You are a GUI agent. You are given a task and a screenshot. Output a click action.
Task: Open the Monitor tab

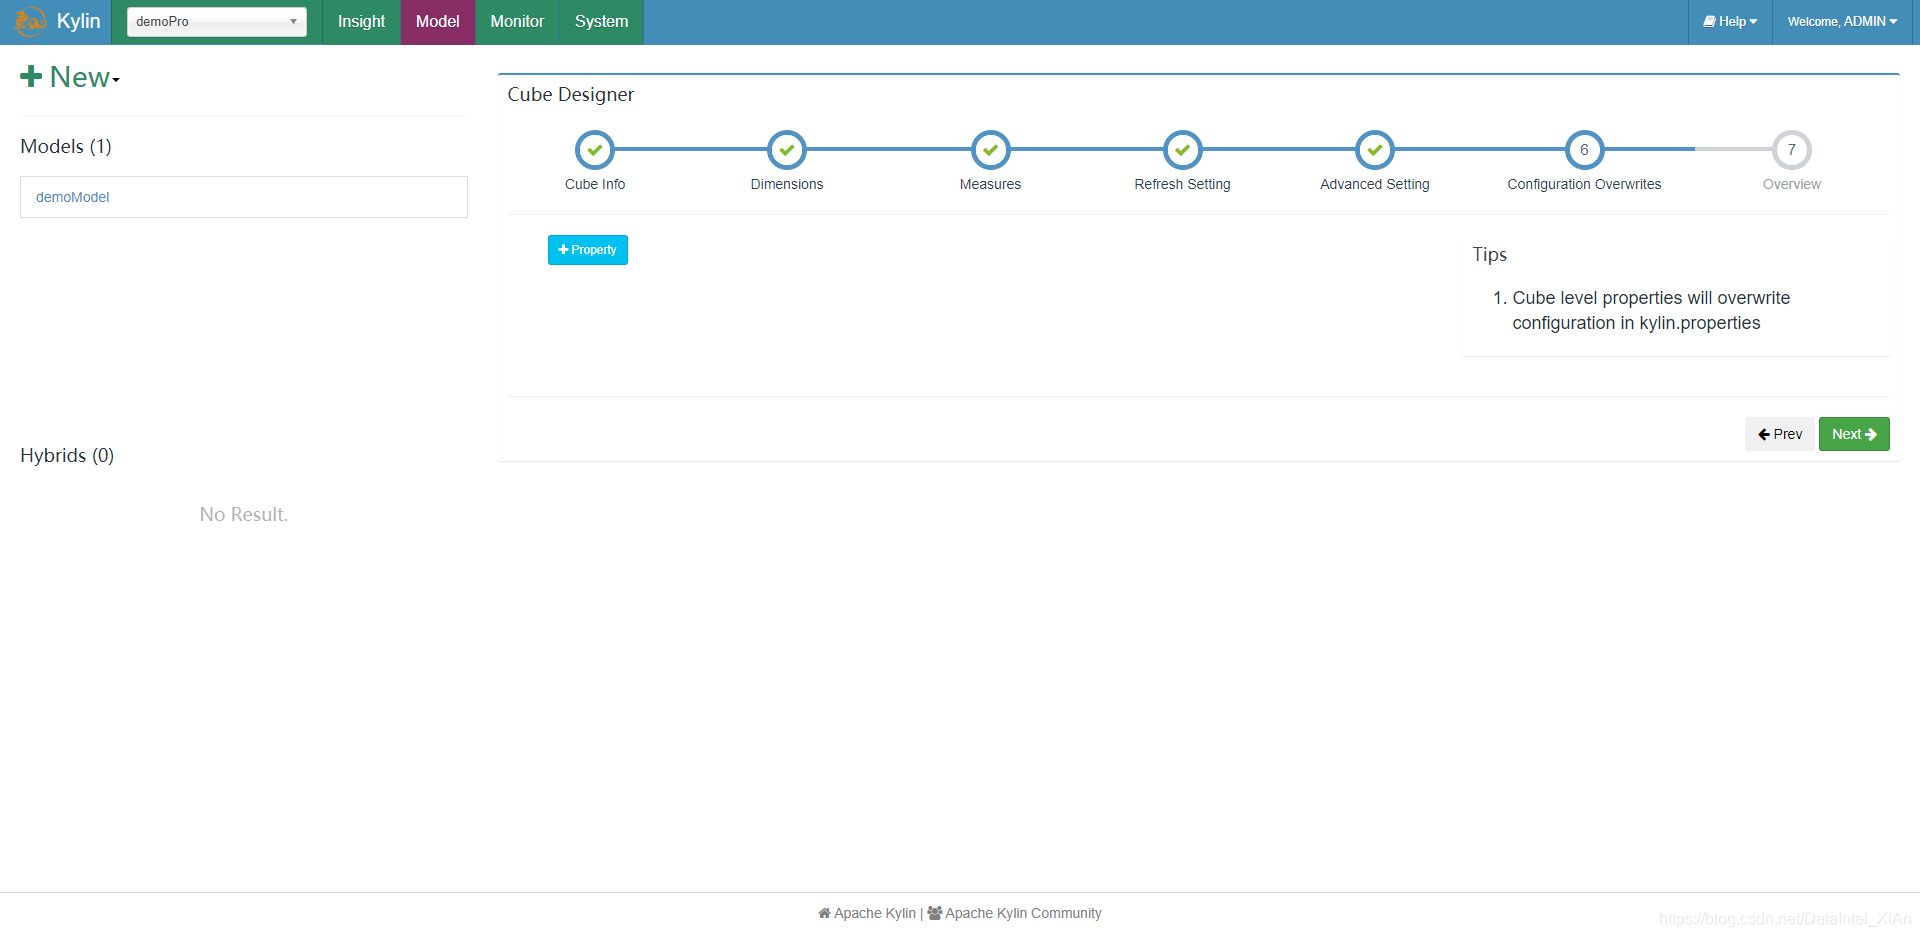point(517,22)
